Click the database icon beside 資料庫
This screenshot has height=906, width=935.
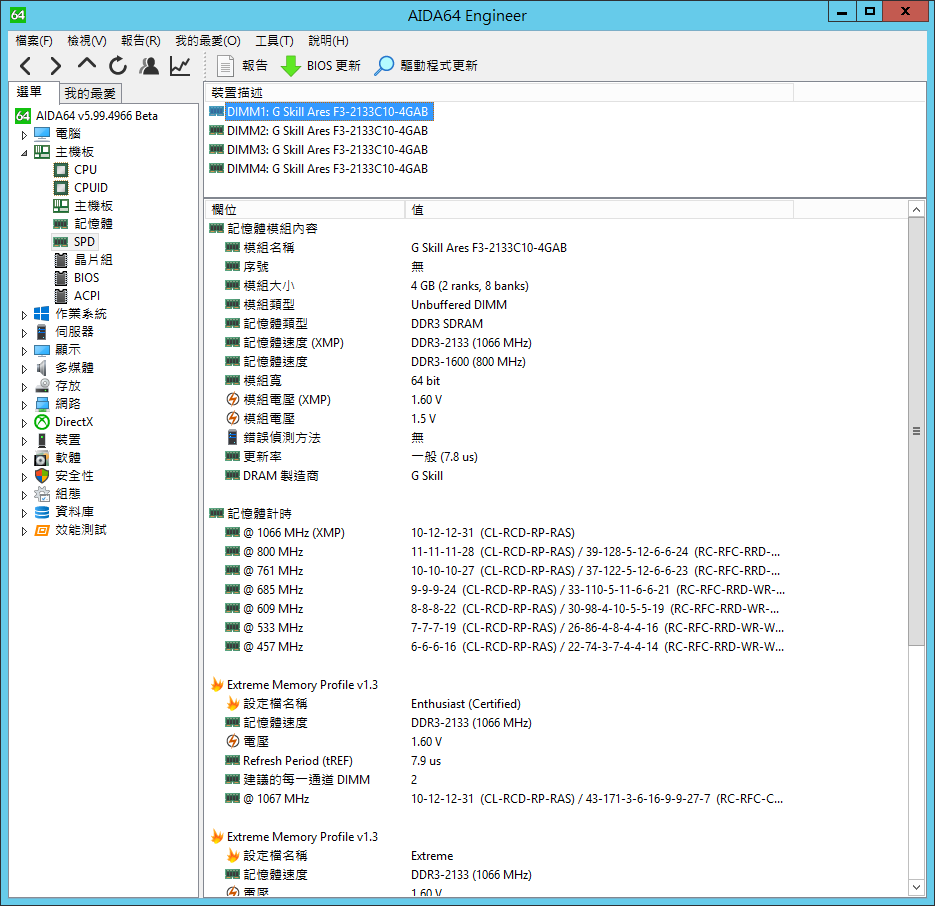(42, 512)
